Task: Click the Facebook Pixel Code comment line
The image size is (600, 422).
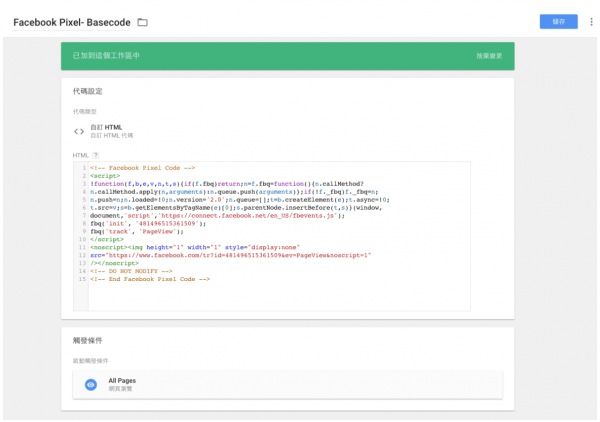Action: [142, 168]
